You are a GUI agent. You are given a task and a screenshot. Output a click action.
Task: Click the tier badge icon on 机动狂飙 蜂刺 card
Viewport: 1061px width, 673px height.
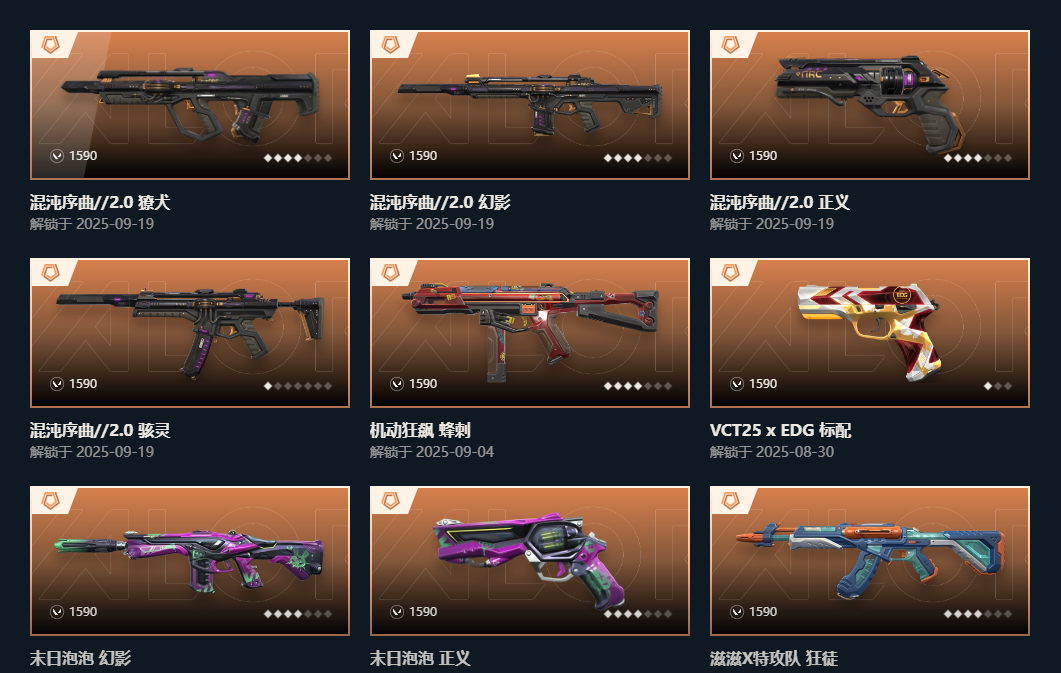pyautogui.click(x=390, y=273)
